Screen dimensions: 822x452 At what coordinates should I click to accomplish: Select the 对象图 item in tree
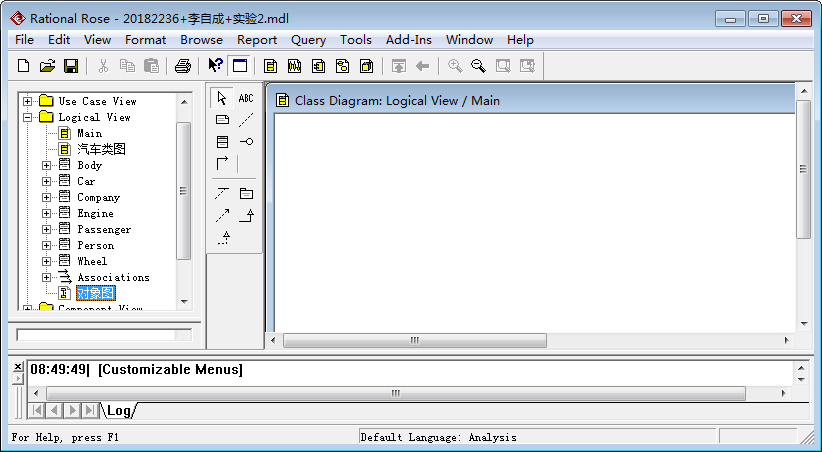pos(96,293)
